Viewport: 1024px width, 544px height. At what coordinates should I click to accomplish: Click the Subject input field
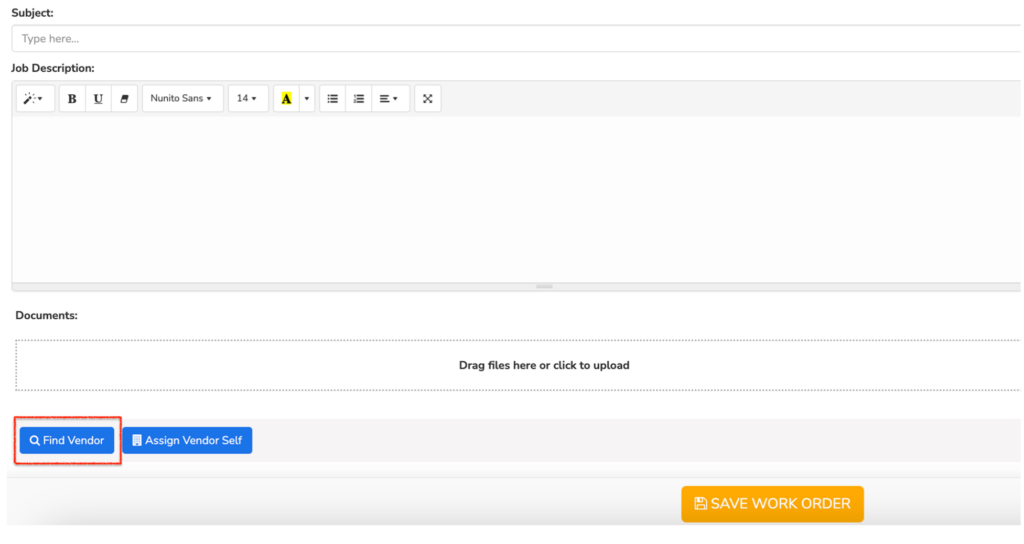pos(516,39)
